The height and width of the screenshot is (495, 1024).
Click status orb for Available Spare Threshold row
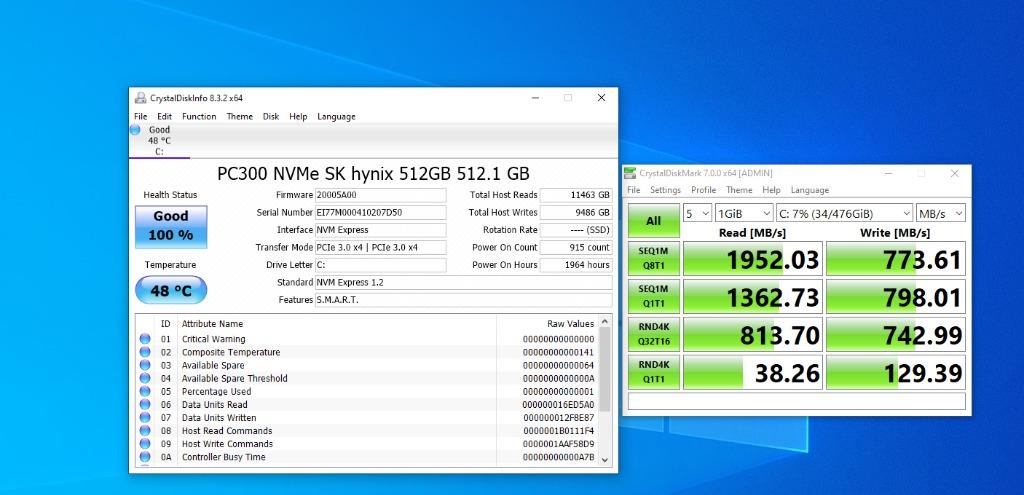(145, 378)
